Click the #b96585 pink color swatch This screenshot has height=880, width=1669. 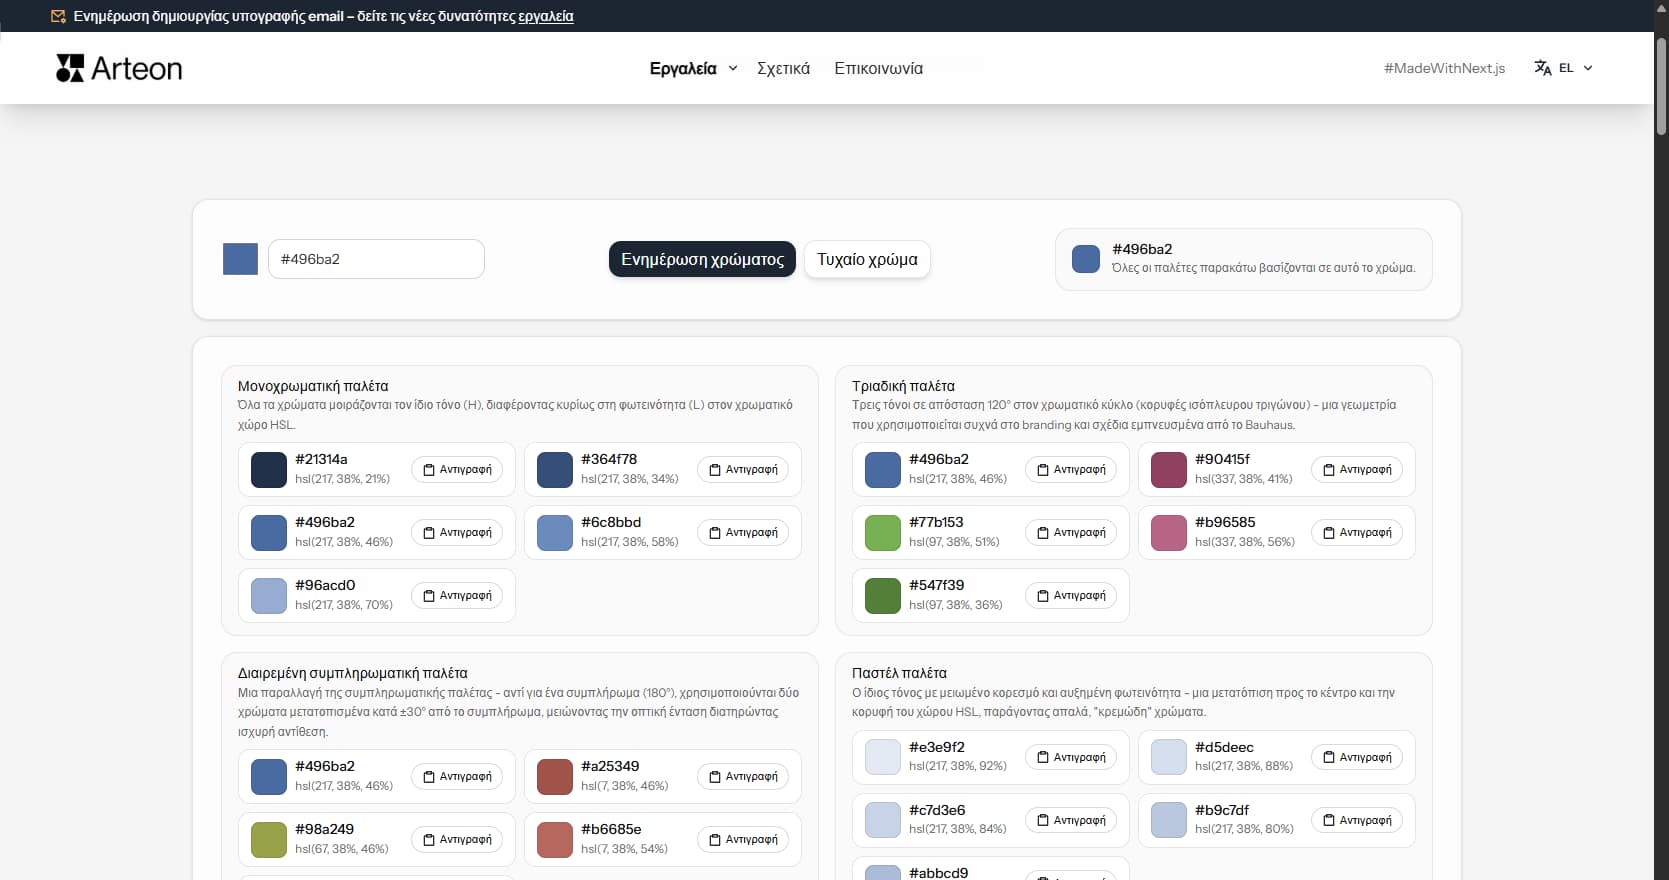(x=1169, y=533)
